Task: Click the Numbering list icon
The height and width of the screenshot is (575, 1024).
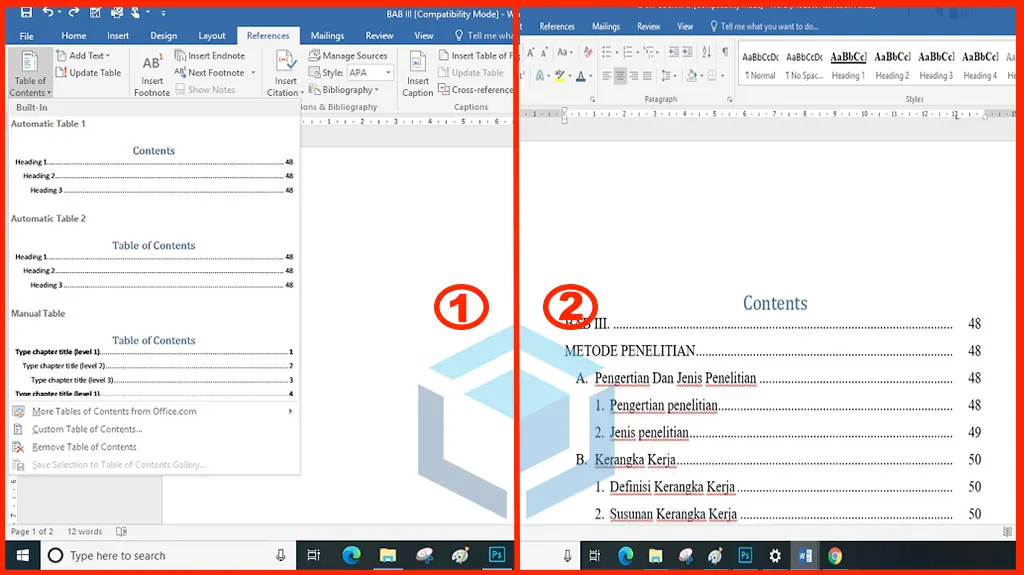Action: 630,52
